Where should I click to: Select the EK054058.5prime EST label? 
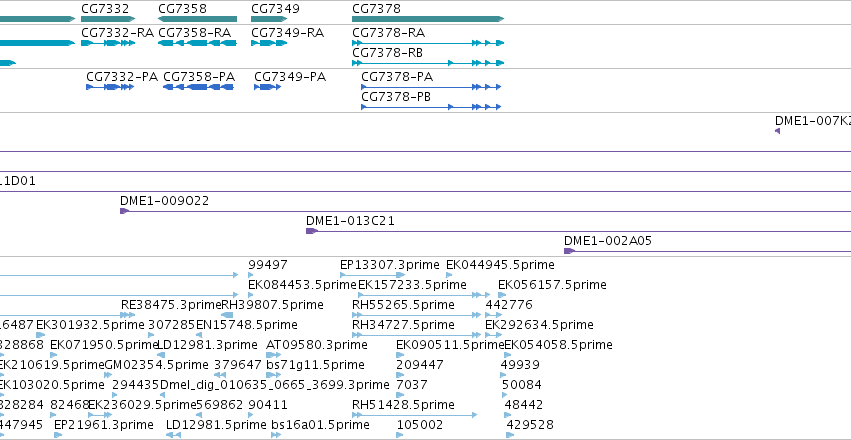pos(558,345)
